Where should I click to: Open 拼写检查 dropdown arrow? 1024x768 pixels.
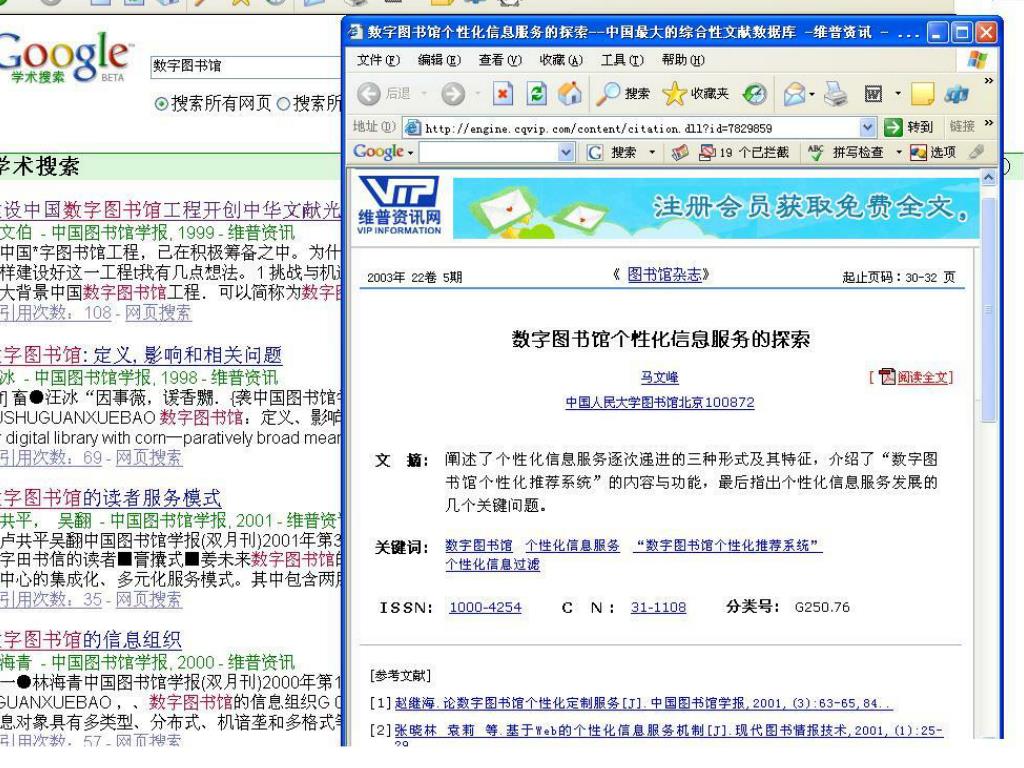(x=899, y=152)
